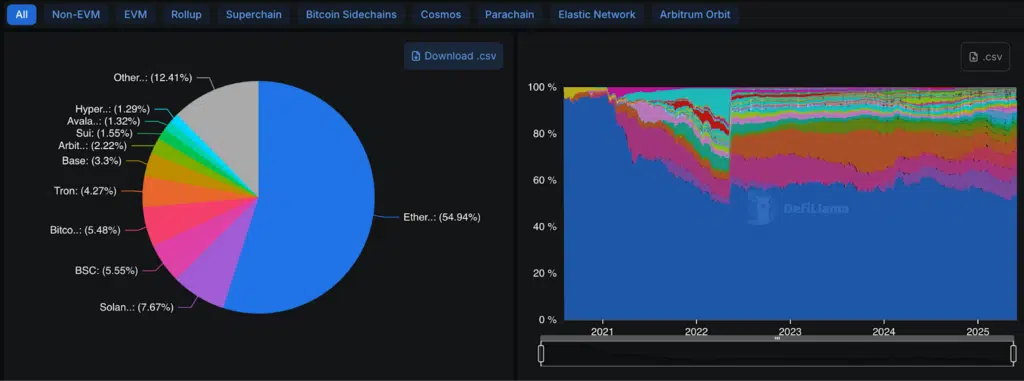The image size is (1024, 381).
Task: Click the time range slider's top grip bar
Action: click(x=777, y=339)
